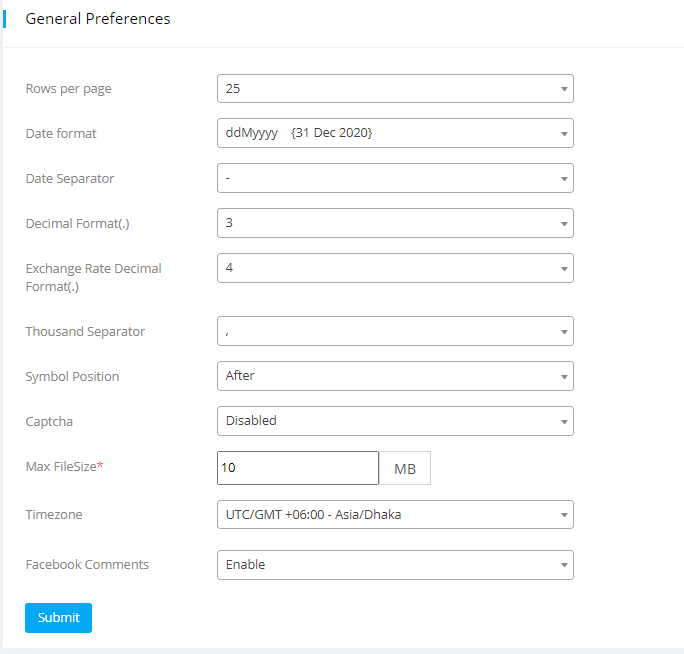
Task: Click the 'Timezone' text label
Action: click(x=54, y=515)
